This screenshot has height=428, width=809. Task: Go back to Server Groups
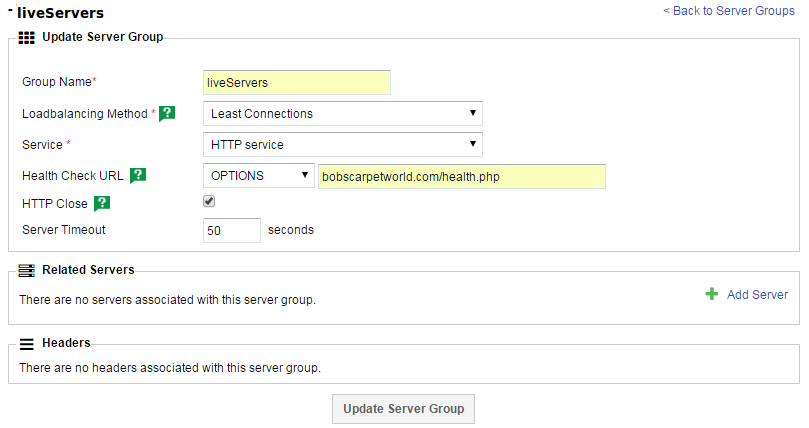[728, 11]
